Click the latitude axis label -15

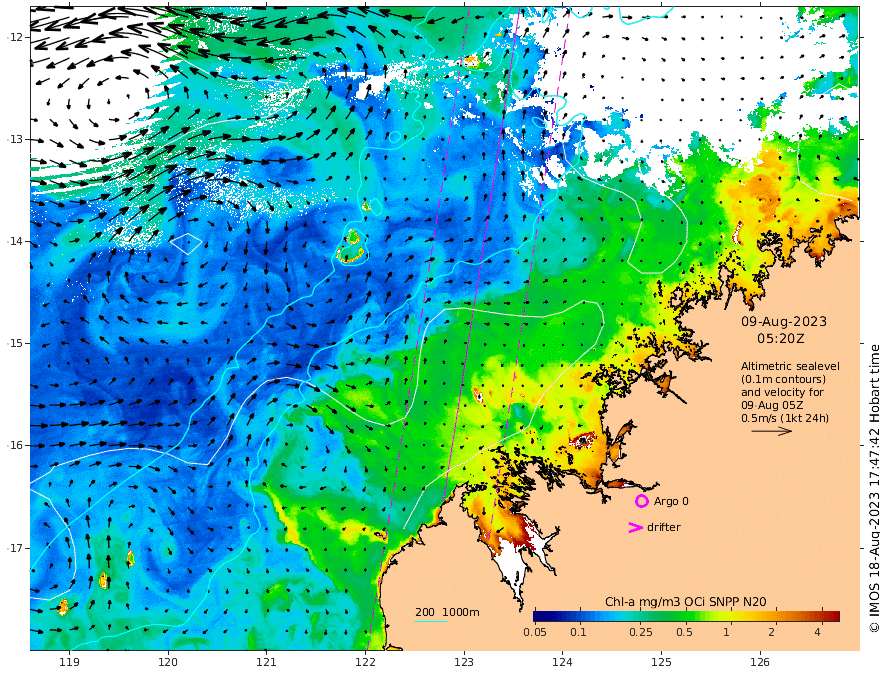(x=15, y=343)
